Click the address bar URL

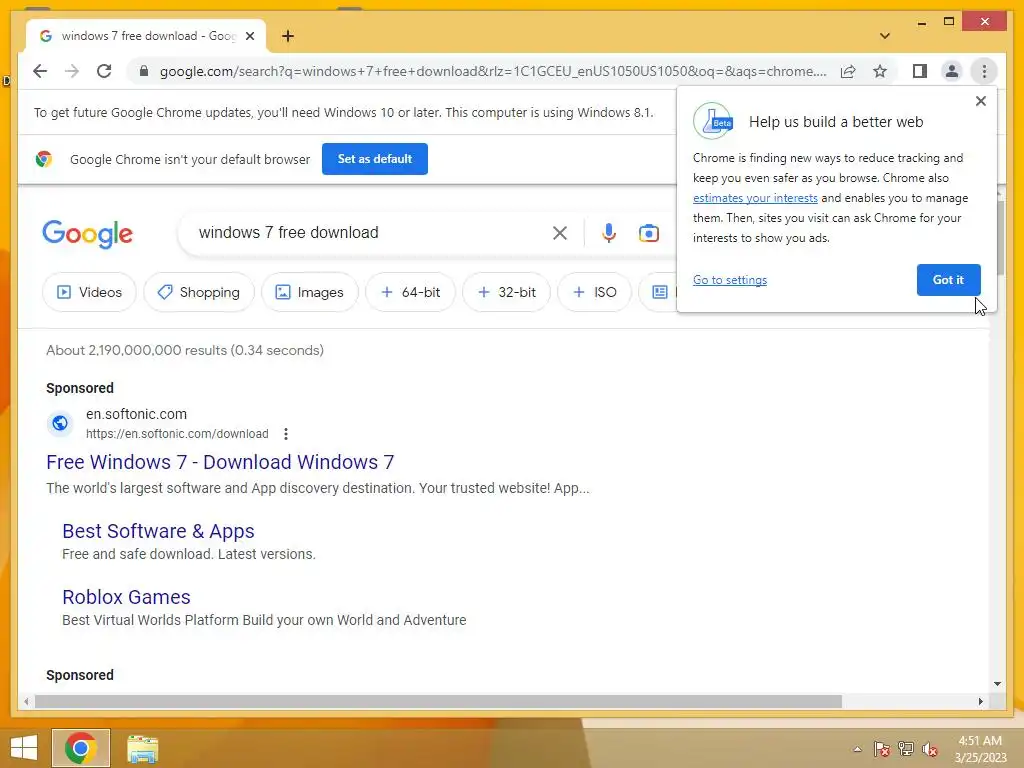[x=493, y=71]
